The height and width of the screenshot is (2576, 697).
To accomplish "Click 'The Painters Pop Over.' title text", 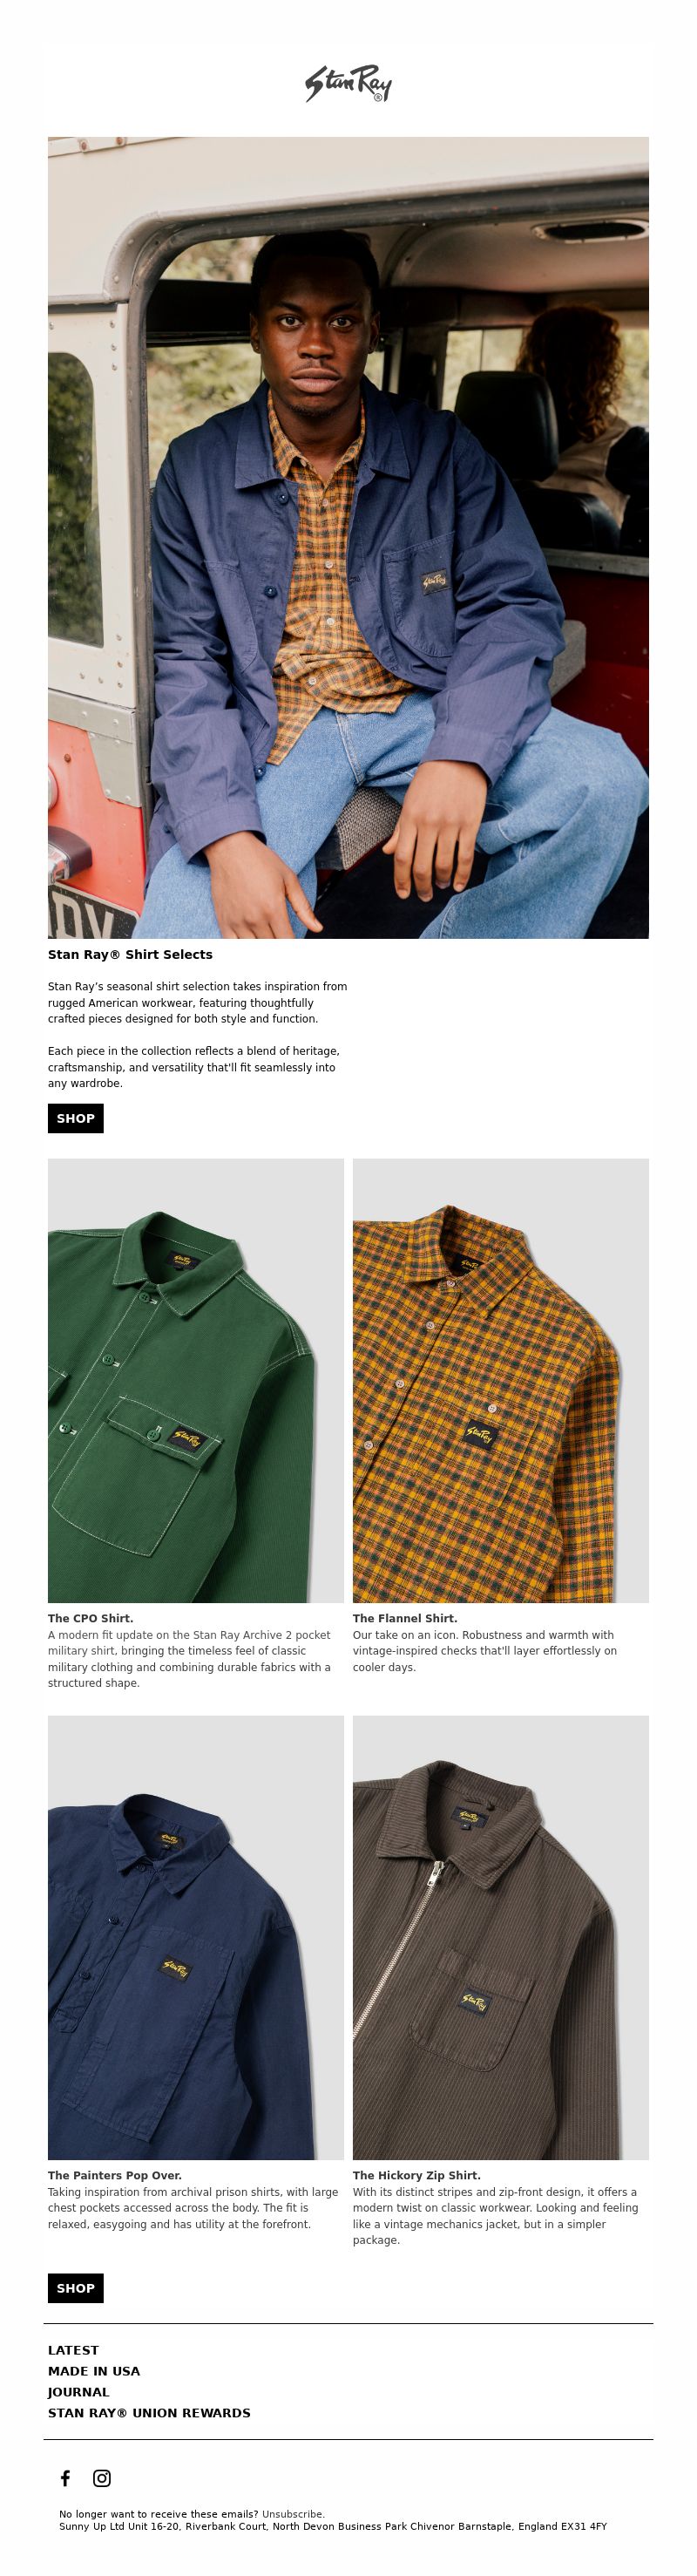I will [115, 2175].
